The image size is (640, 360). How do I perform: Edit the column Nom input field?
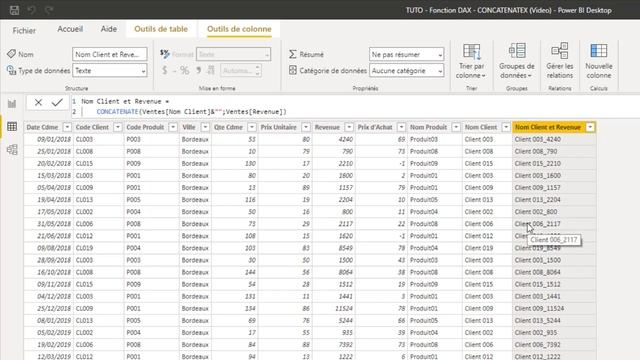(110, 54)
